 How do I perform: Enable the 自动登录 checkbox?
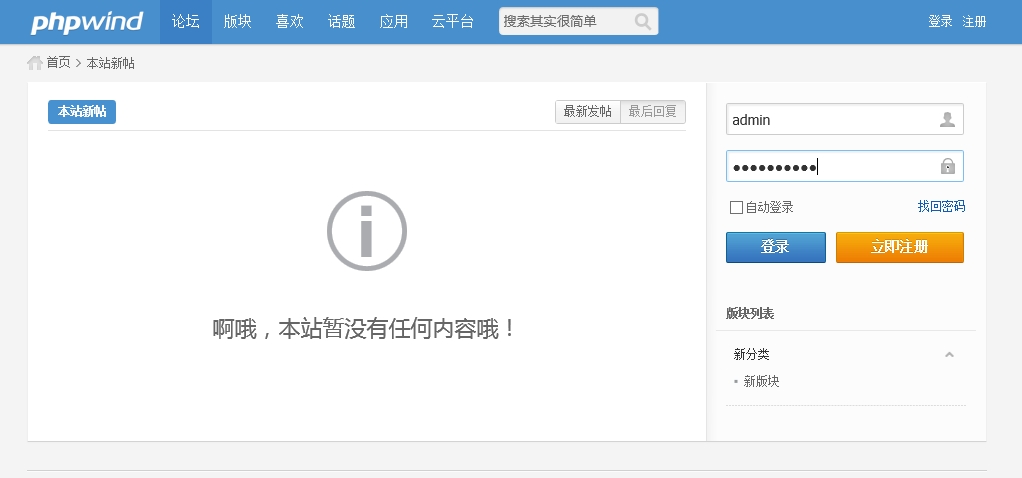pyautogui.click(x=737, y=208)
